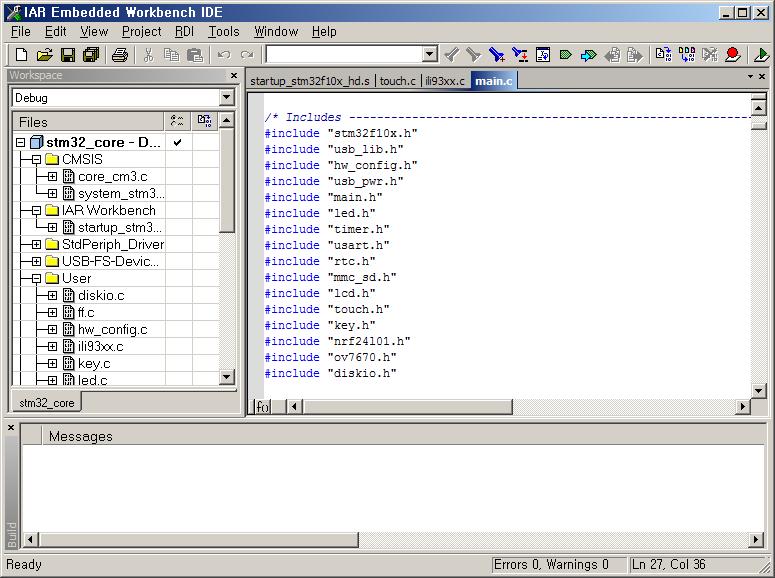775x578 pixels.
Task: Click files column configuration status icon
Action: [x=177, y=121]
